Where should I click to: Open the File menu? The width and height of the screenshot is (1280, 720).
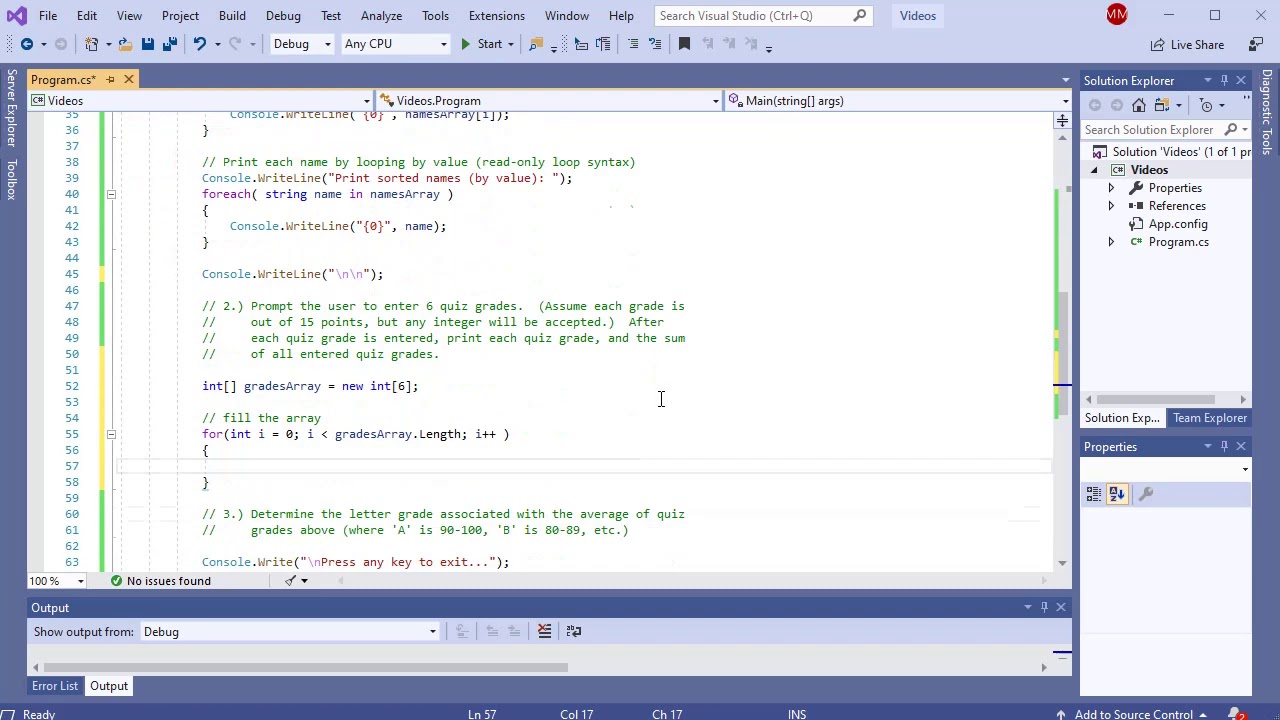[48, 15]
